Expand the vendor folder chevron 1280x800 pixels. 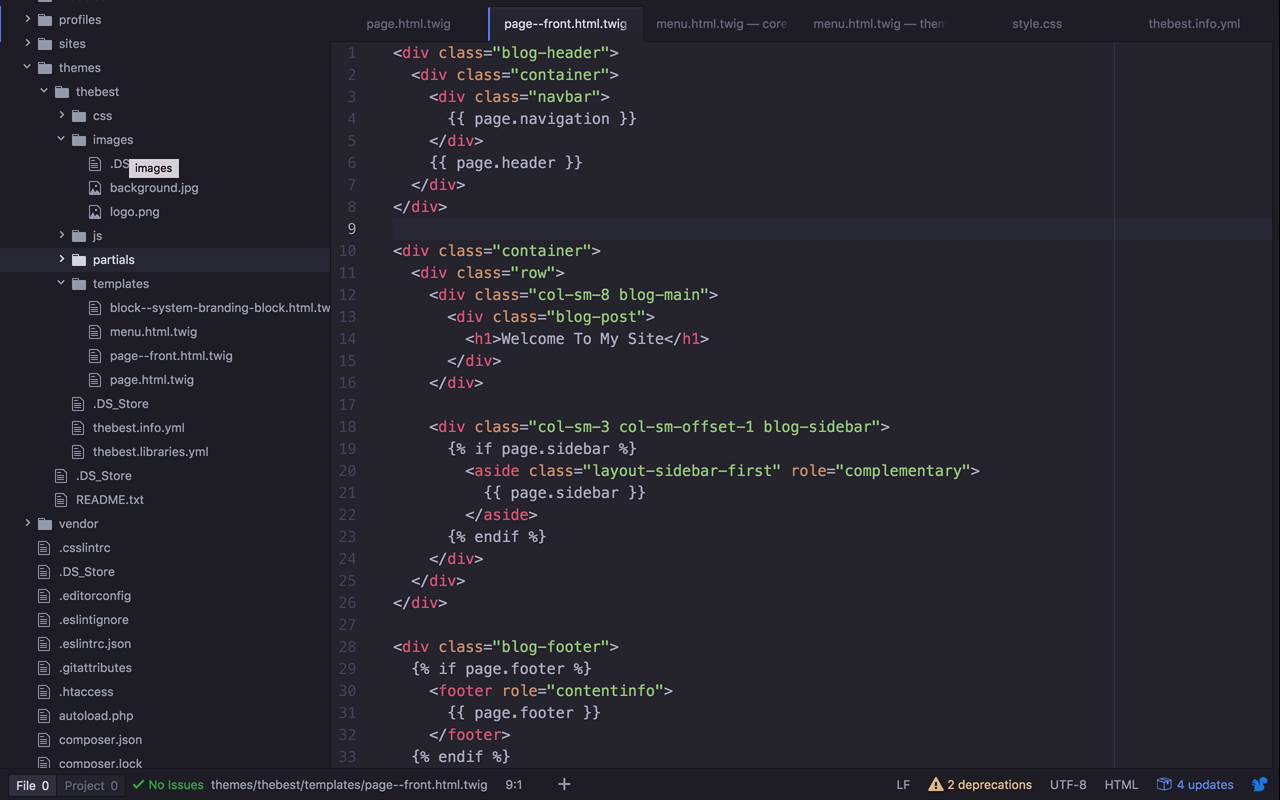point(27,523)
